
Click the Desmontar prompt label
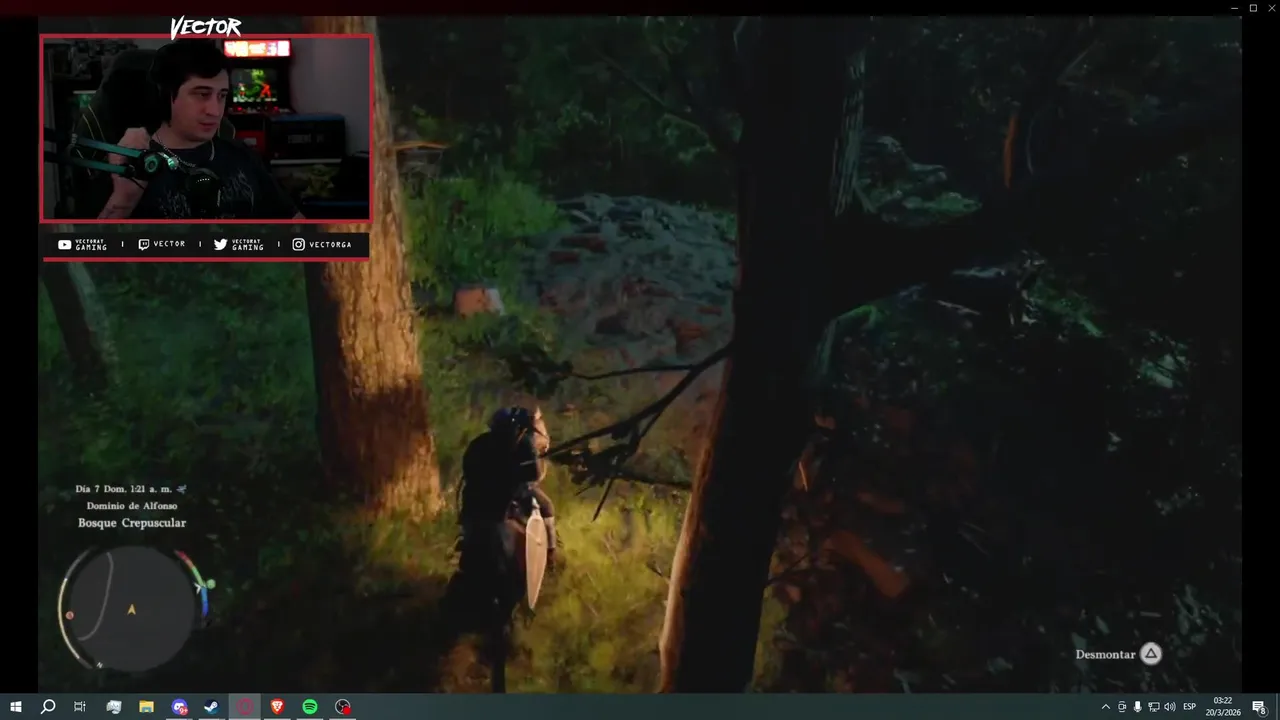[x=1105, y=654]
